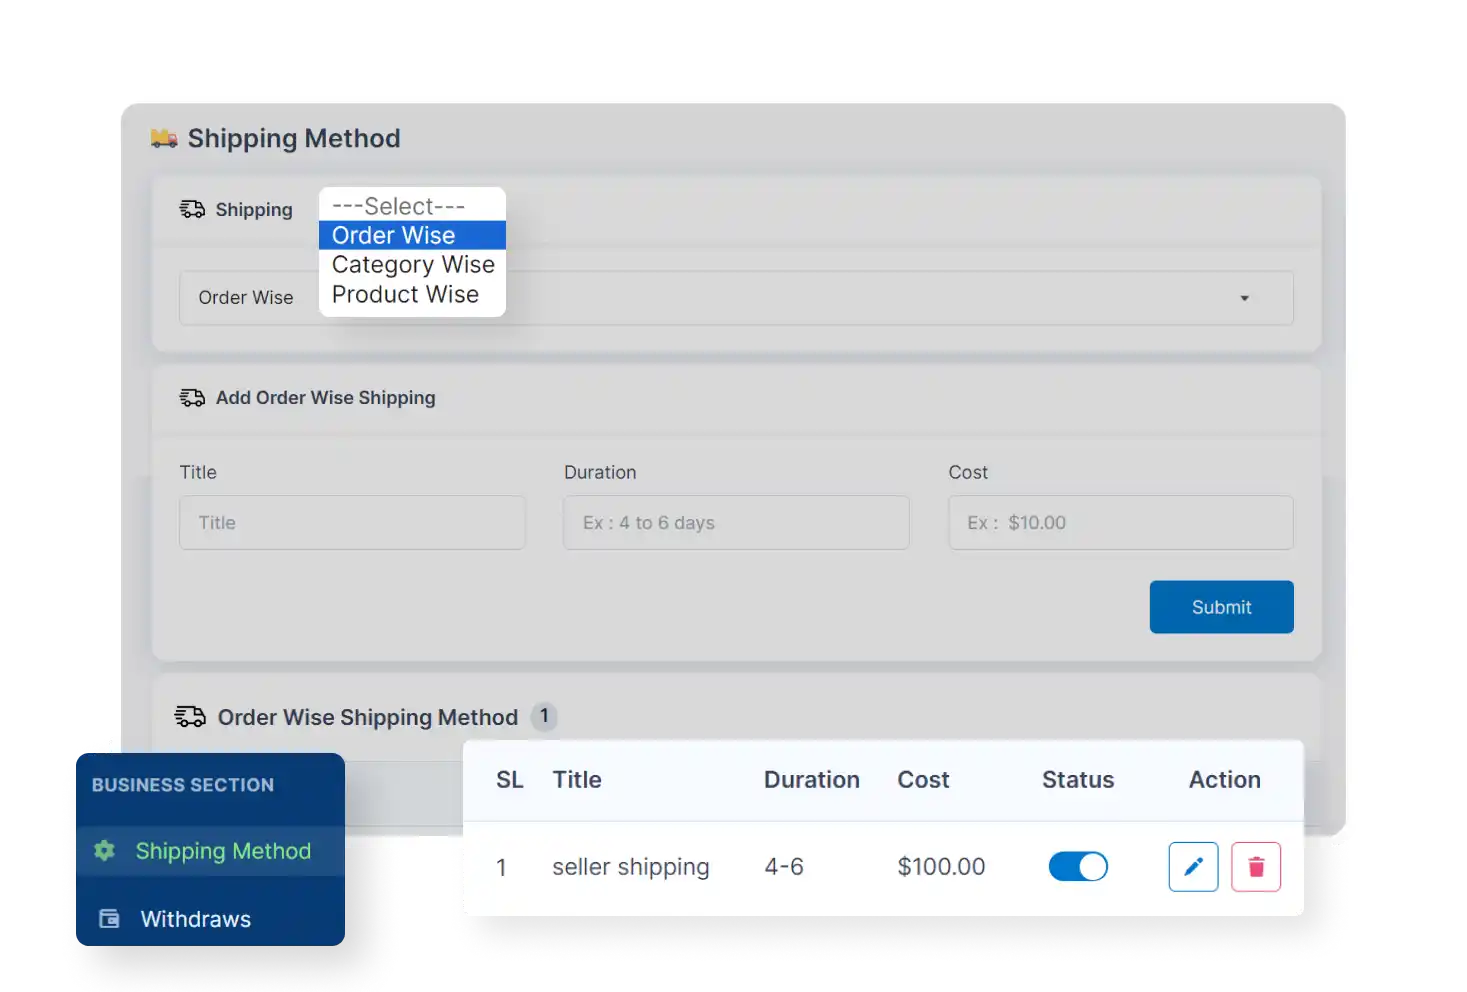Select Category Wise from the shipping dropdown
The image size is (1467, 992).
coord(412,264)
